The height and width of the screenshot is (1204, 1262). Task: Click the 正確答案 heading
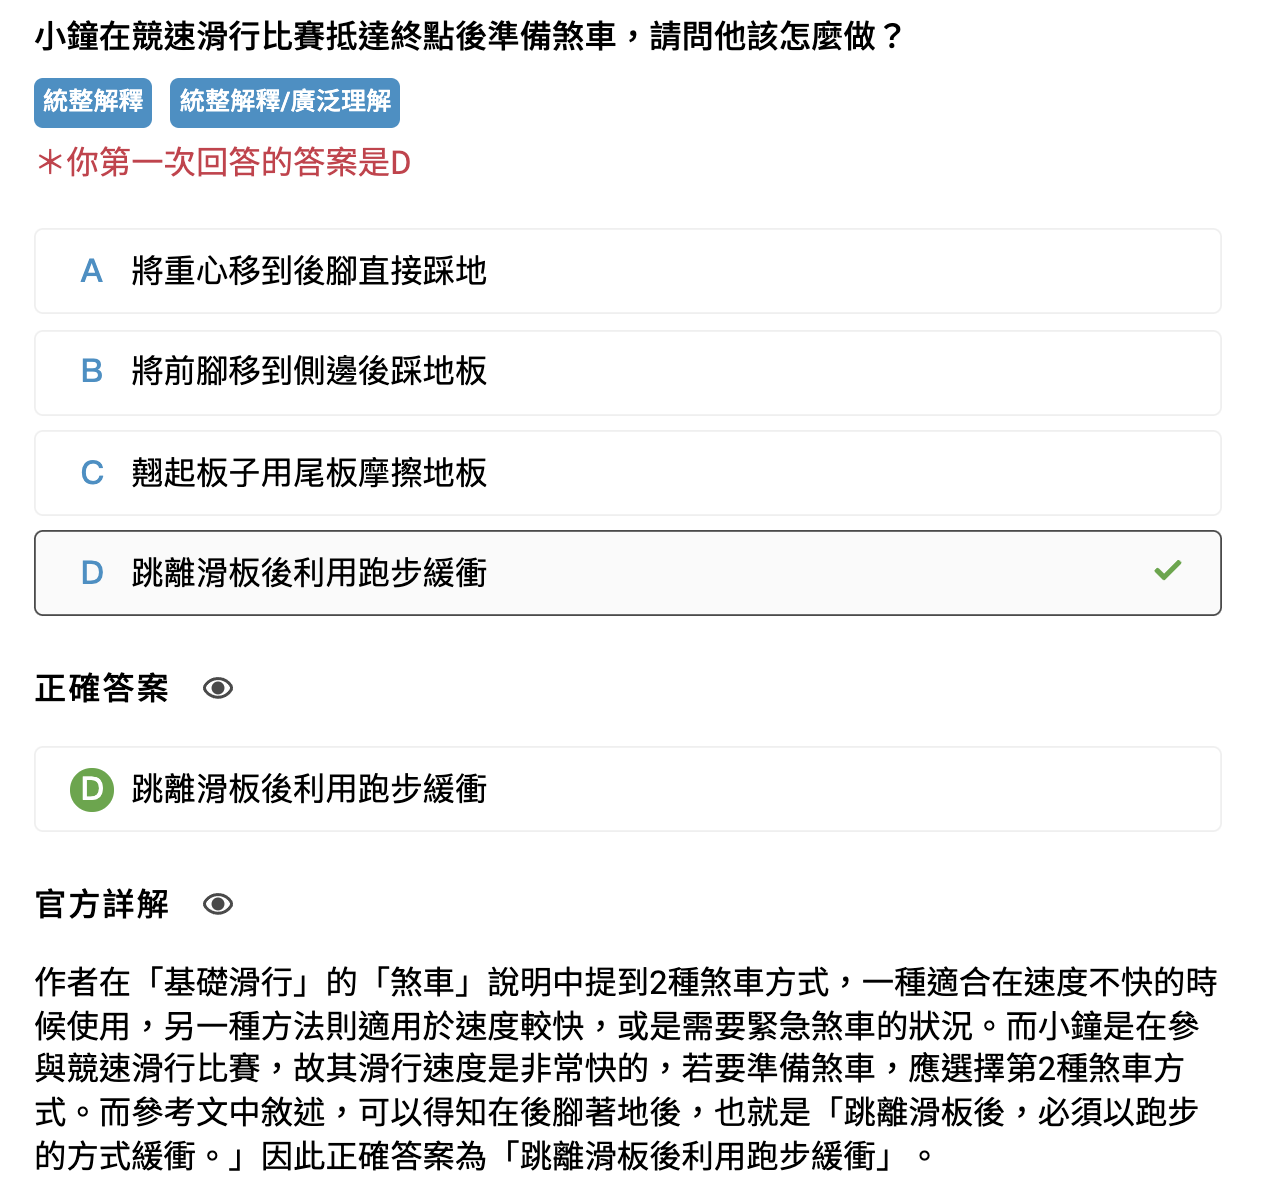[x=102, y=688]
